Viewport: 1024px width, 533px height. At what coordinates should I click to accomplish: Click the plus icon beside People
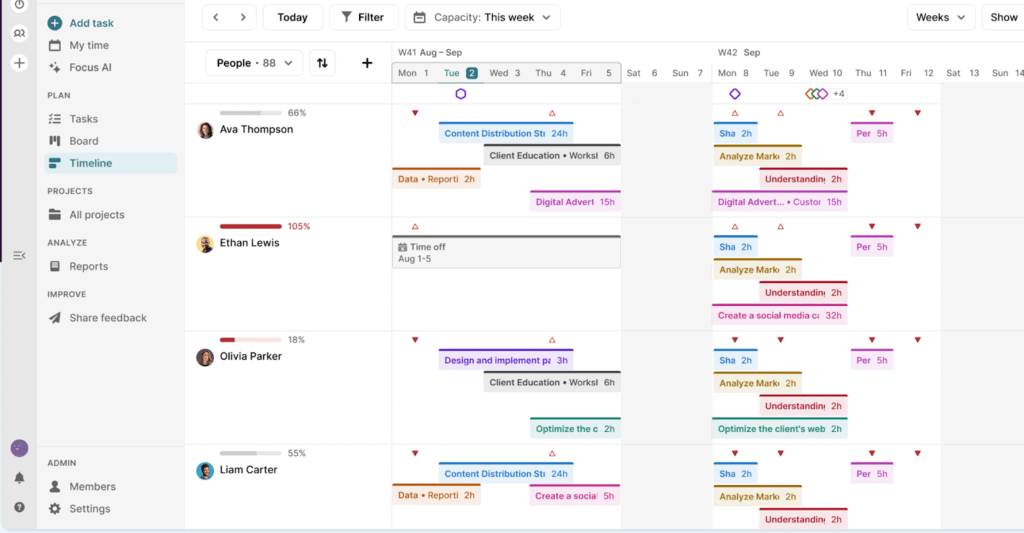(x=367, y=63)
